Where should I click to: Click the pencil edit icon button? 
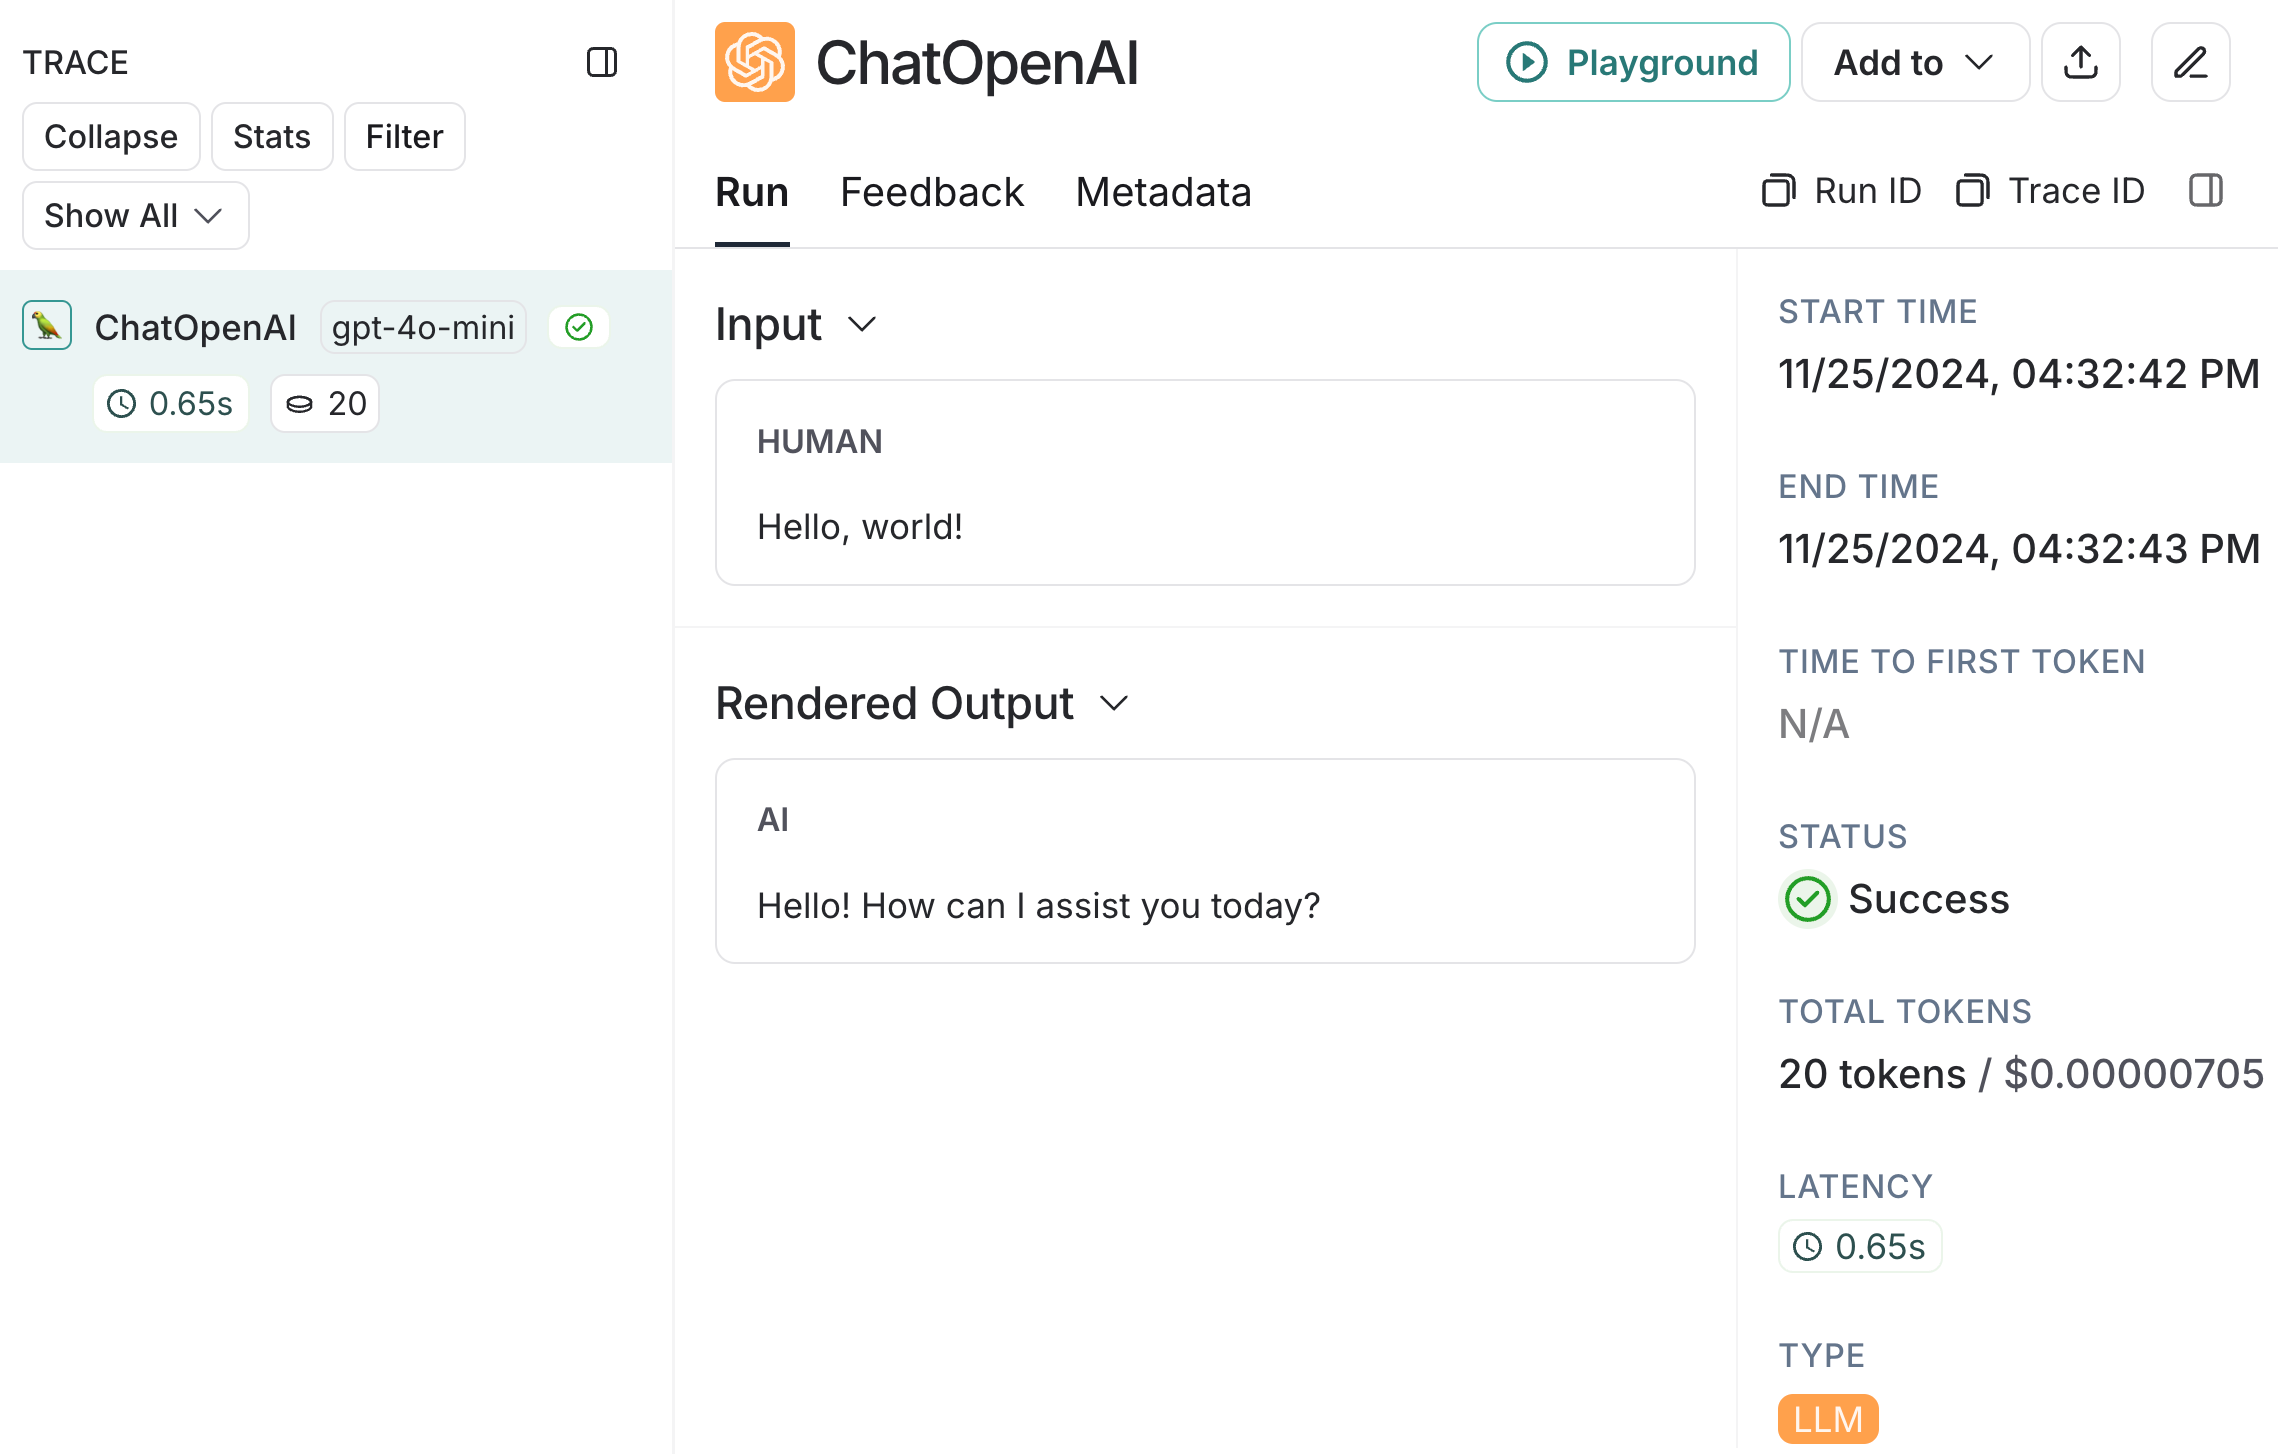[2190, 62]
